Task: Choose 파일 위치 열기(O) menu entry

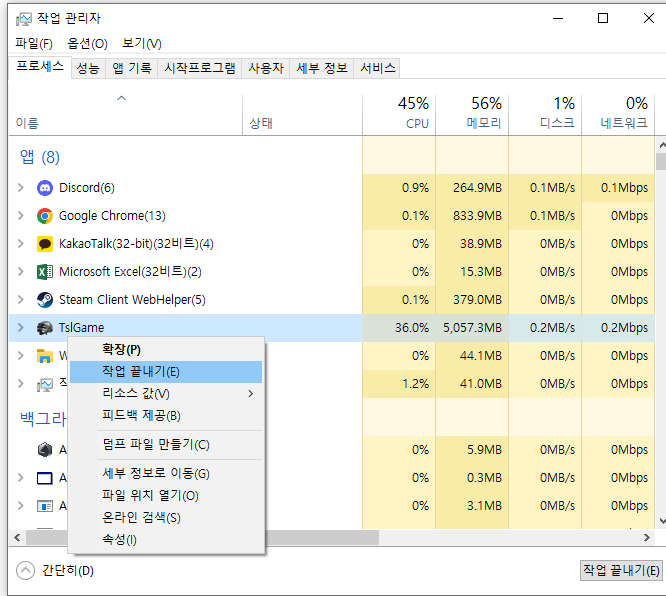Action: click(x=166, y=496)
